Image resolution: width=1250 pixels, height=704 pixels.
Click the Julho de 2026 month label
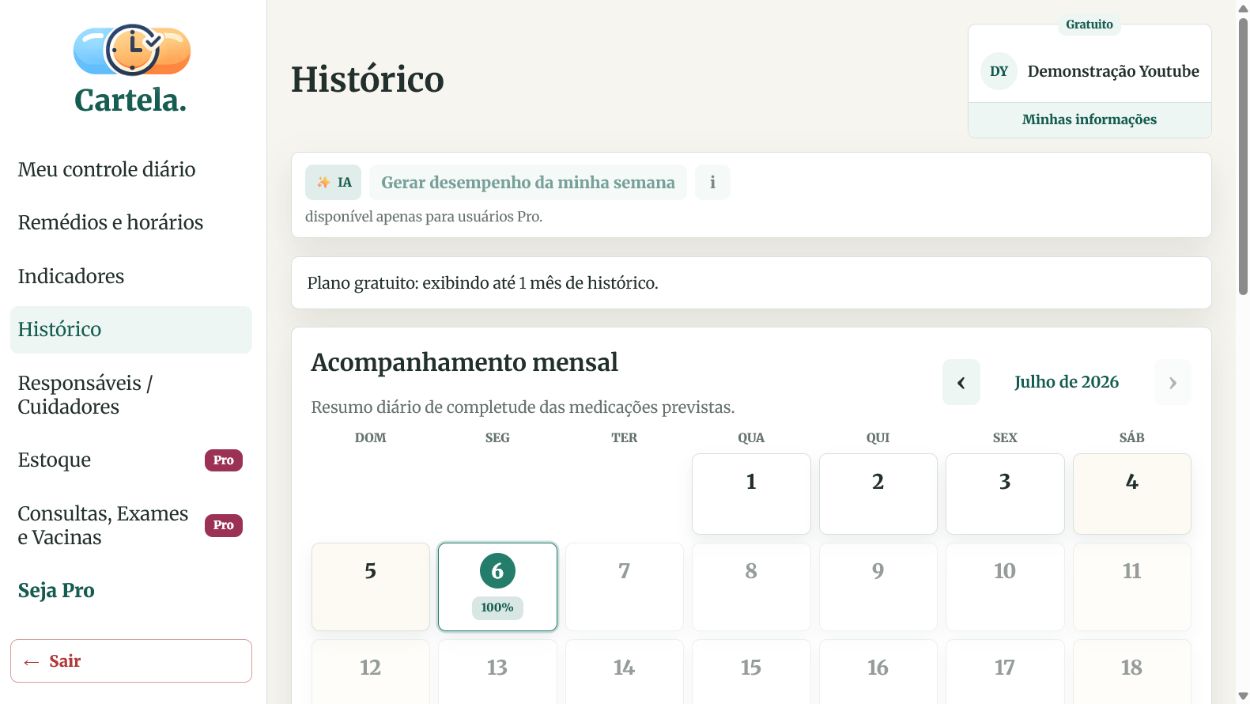tap(1066, 382)
